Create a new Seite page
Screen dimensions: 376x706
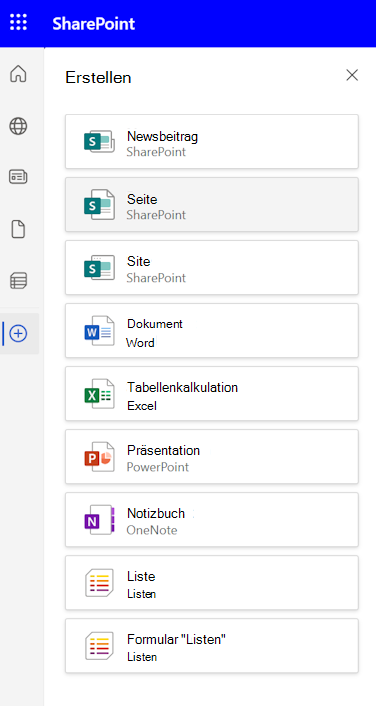click(212, 205)
